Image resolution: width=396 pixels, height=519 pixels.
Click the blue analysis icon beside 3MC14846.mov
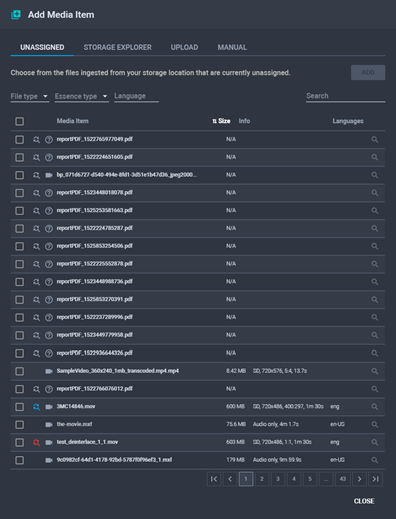coord(36,407)
